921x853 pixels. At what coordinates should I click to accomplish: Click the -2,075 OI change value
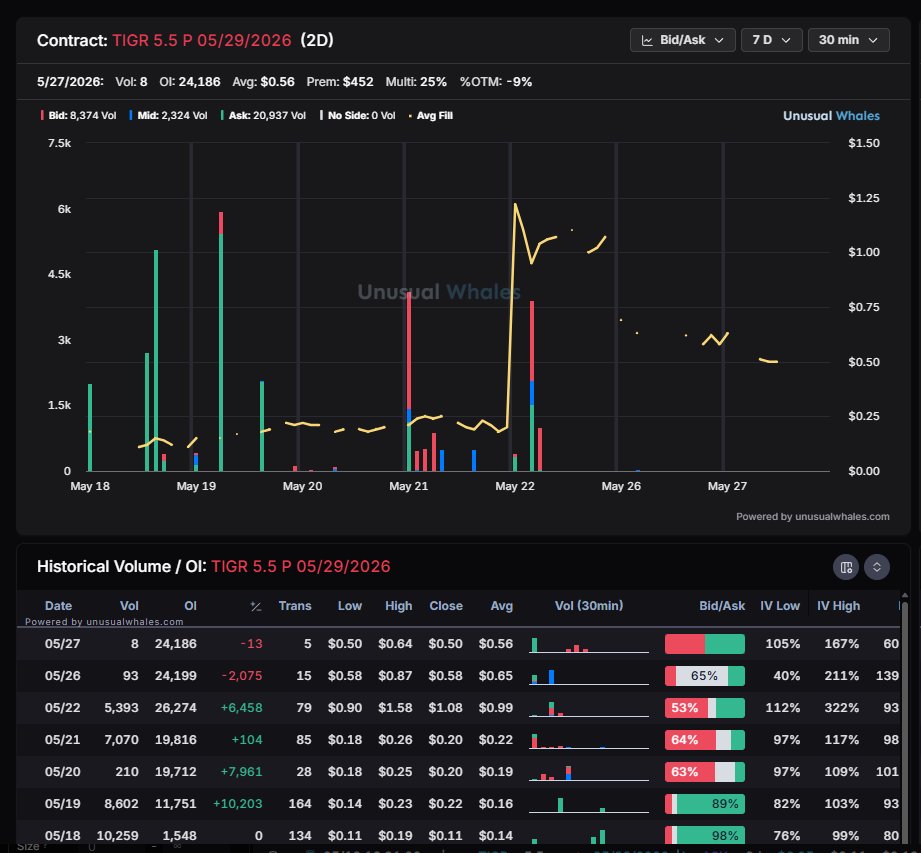(242, 676)
